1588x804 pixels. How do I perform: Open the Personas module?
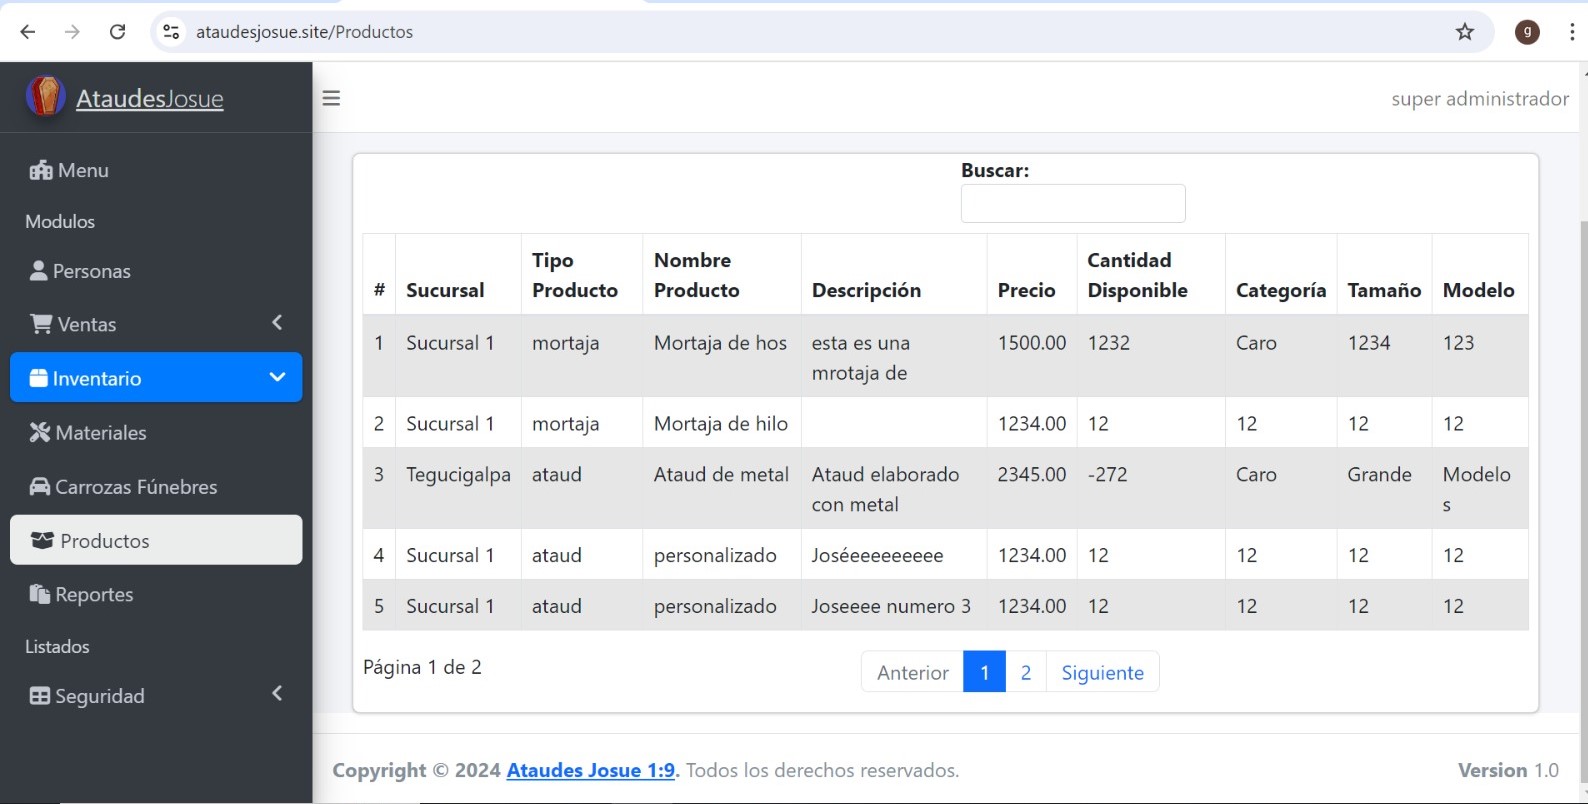pyautogui.click(x=91, y=271)
